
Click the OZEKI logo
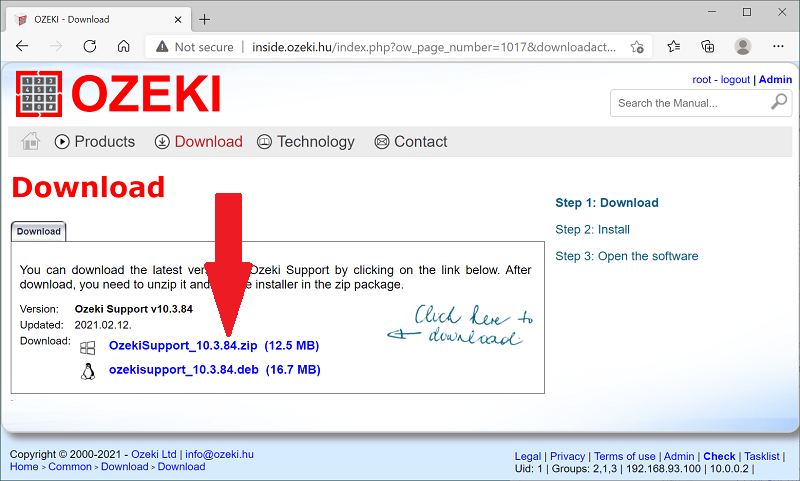click(x=118, y=94)
